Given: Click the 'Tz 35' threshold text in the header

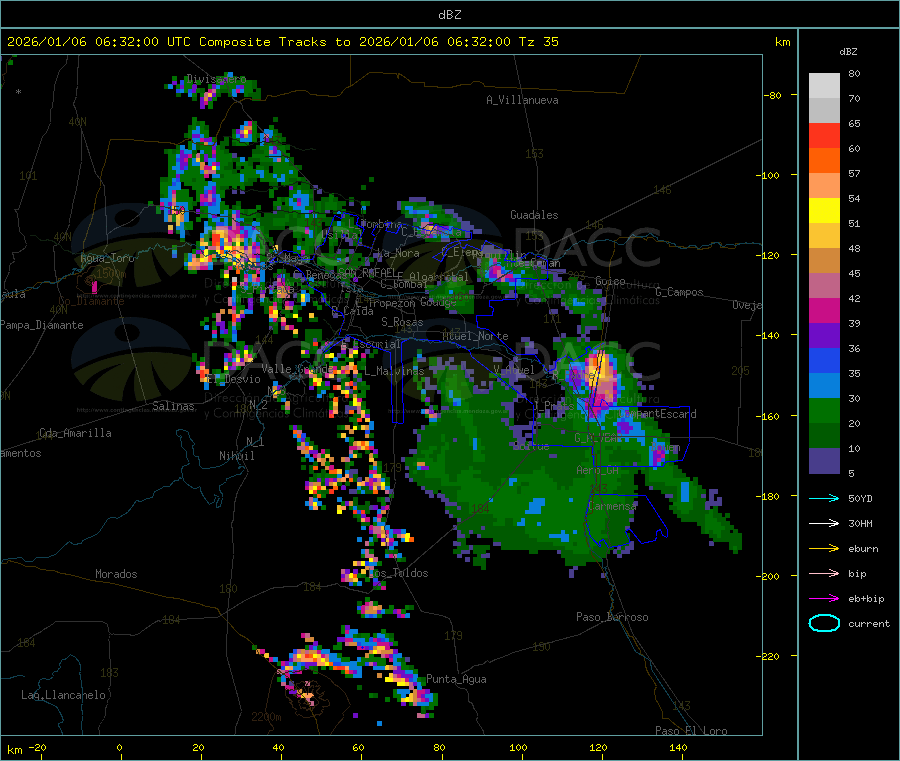Looking at the screenshot, I should [x=538, y=42].
